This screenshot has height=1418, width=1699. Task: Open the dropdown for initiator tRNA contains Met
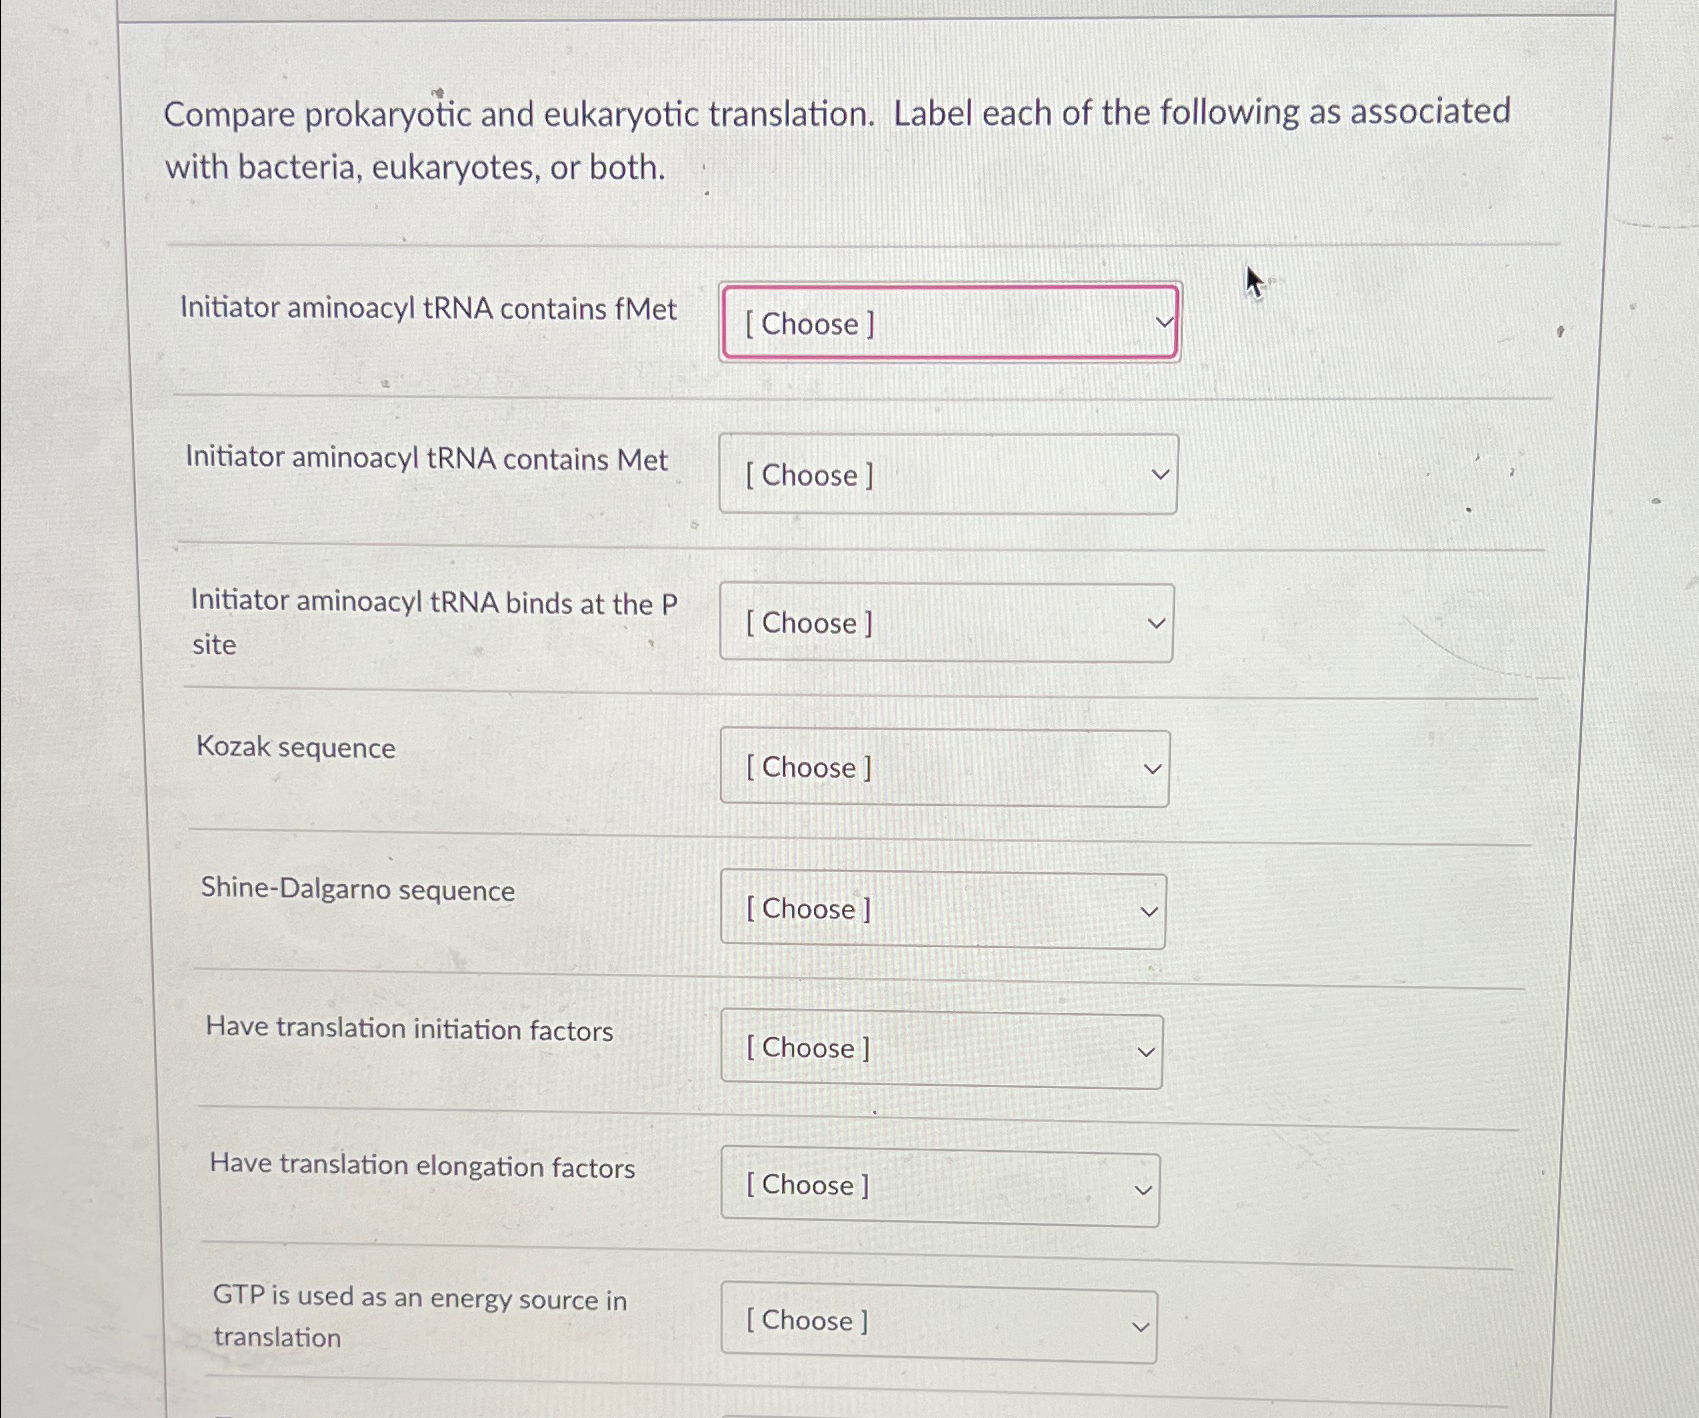(946, 475)
